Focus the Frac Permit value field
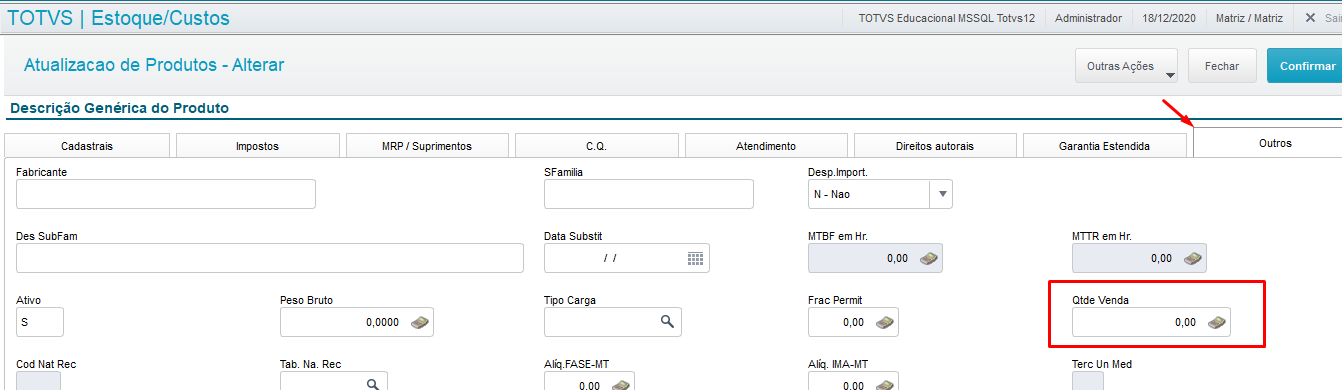Image resolution: width=1342 pixels, height=390 pixels. pyautogui.click(x=853, y=322)
